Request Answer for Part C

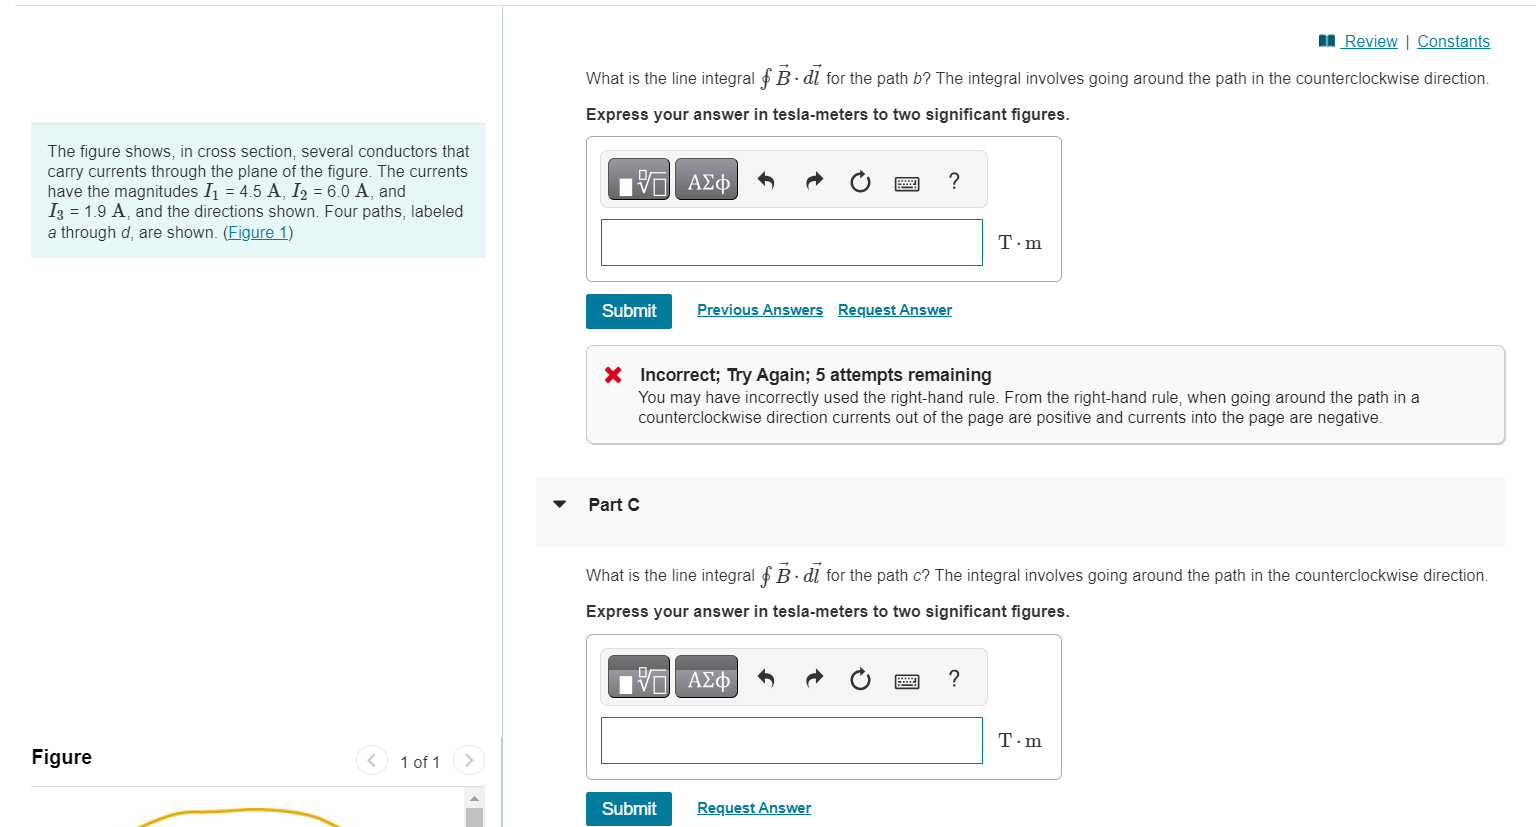[754, 808]
